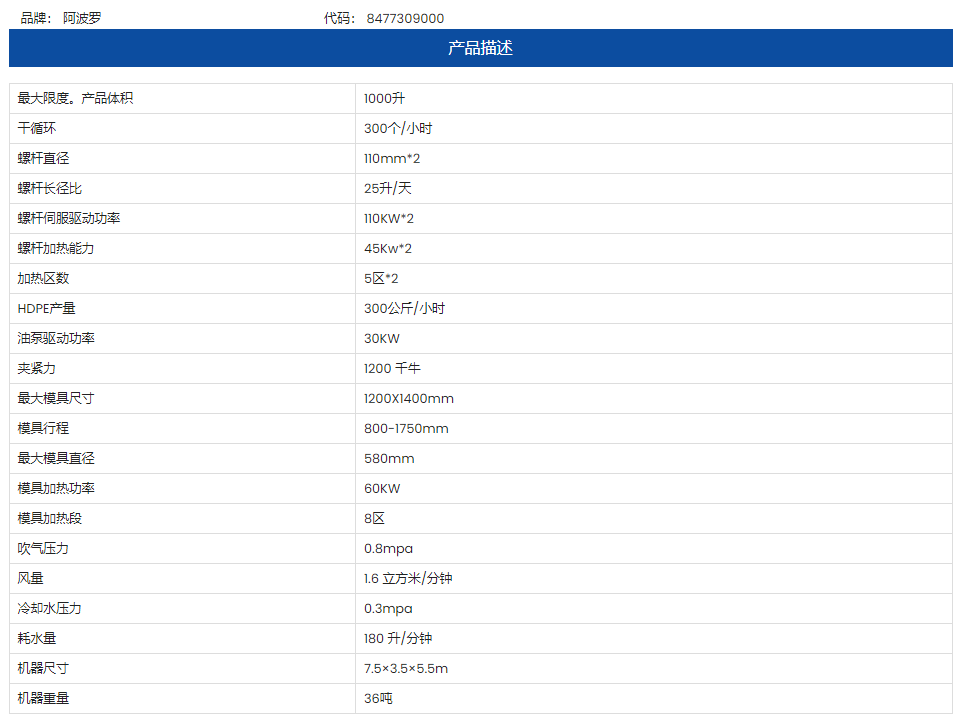
Task: Click the 580mm mold diameter value
Action: (x=389, y=458)
